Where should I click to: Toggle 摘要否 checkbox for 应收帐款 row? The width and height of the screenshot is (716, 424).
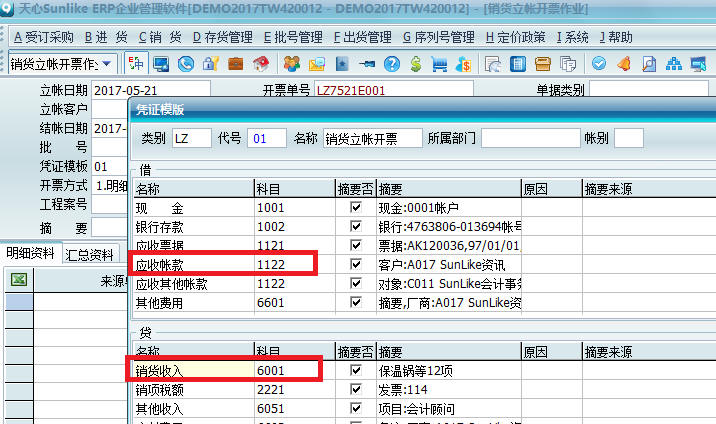coord(355,264)
